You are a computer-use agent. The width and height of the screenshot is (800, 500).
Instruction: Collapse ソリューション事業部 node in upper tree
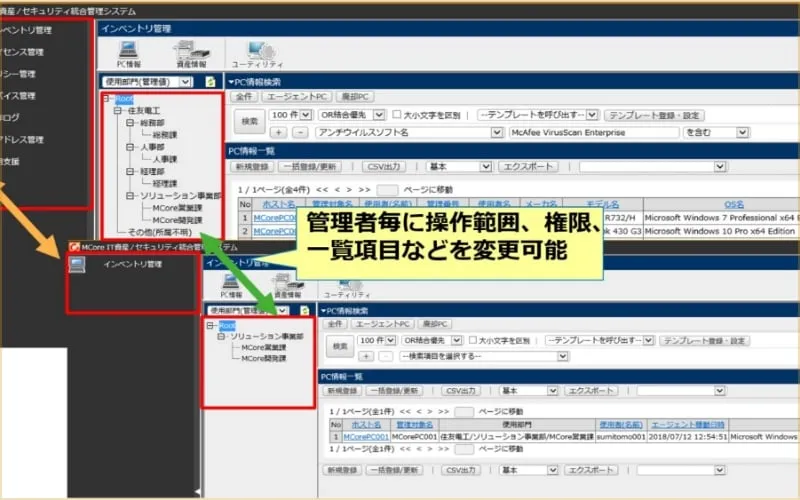[x=130, y=195]
